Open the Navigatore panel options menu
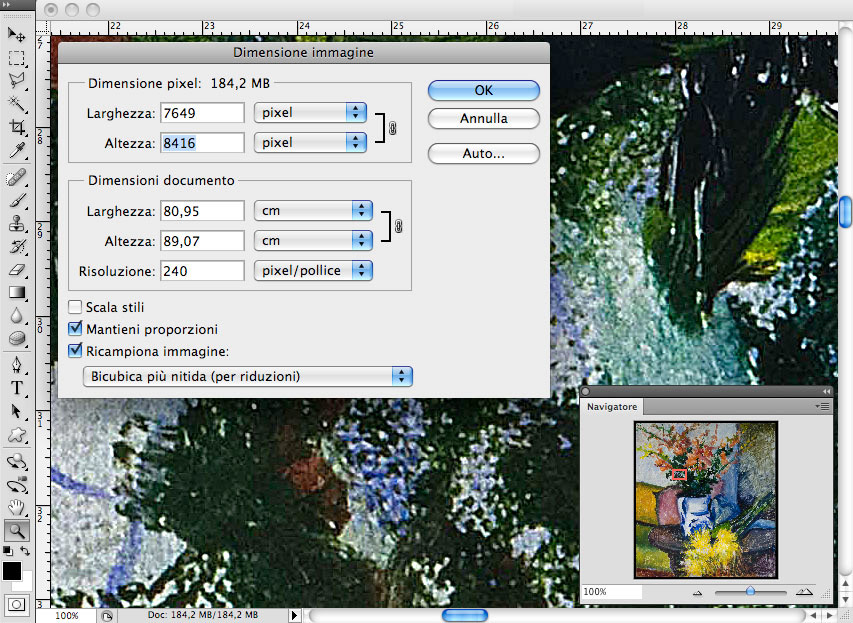Screen dimensions: 853x623 (822, 406)
